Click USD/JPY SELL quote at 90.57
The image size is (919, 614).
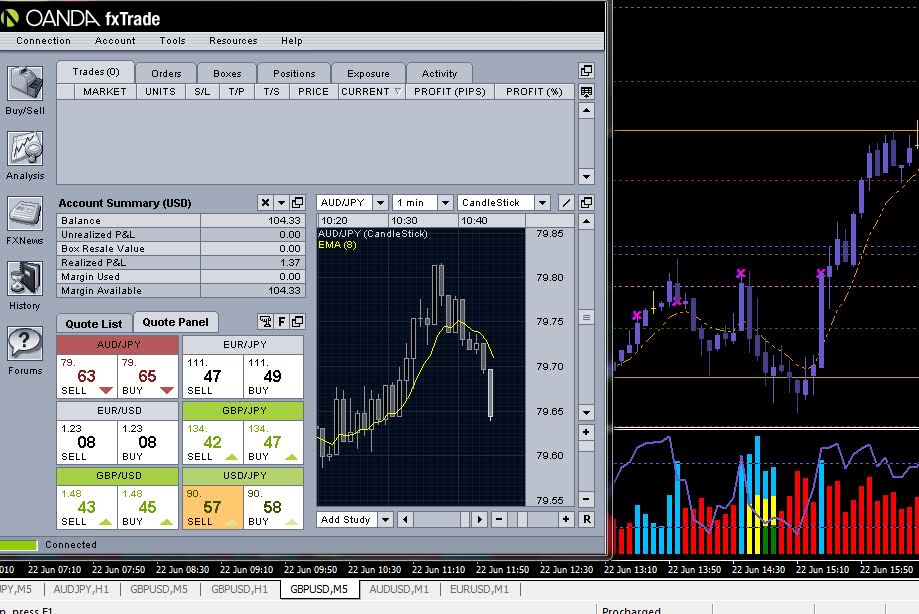[x=213, y=507]
